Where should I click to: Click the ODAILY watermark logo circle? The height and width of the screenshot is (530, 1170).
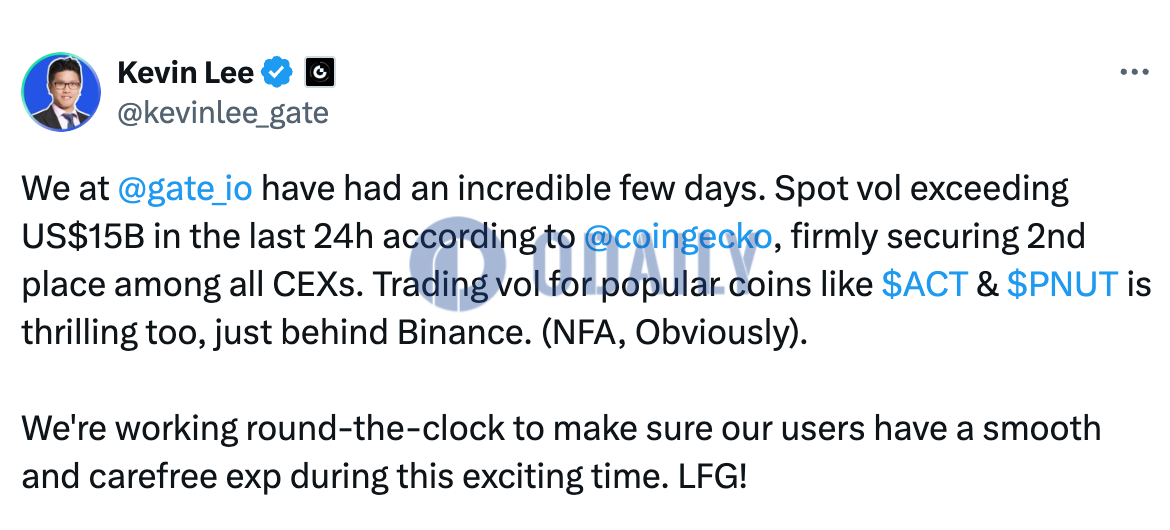point(458,263)
